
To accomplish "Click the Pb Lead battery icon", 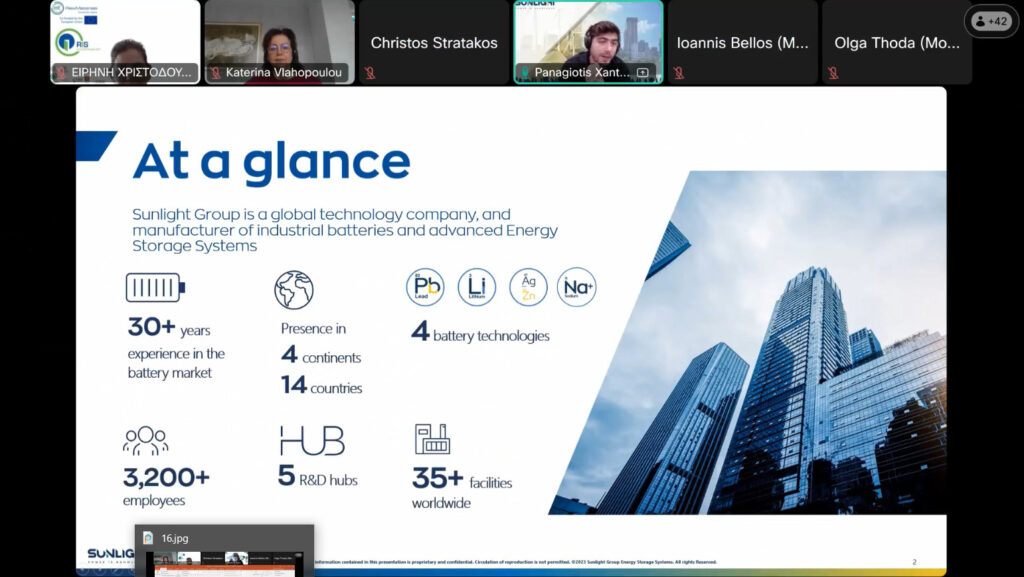I will coord(425,287).
